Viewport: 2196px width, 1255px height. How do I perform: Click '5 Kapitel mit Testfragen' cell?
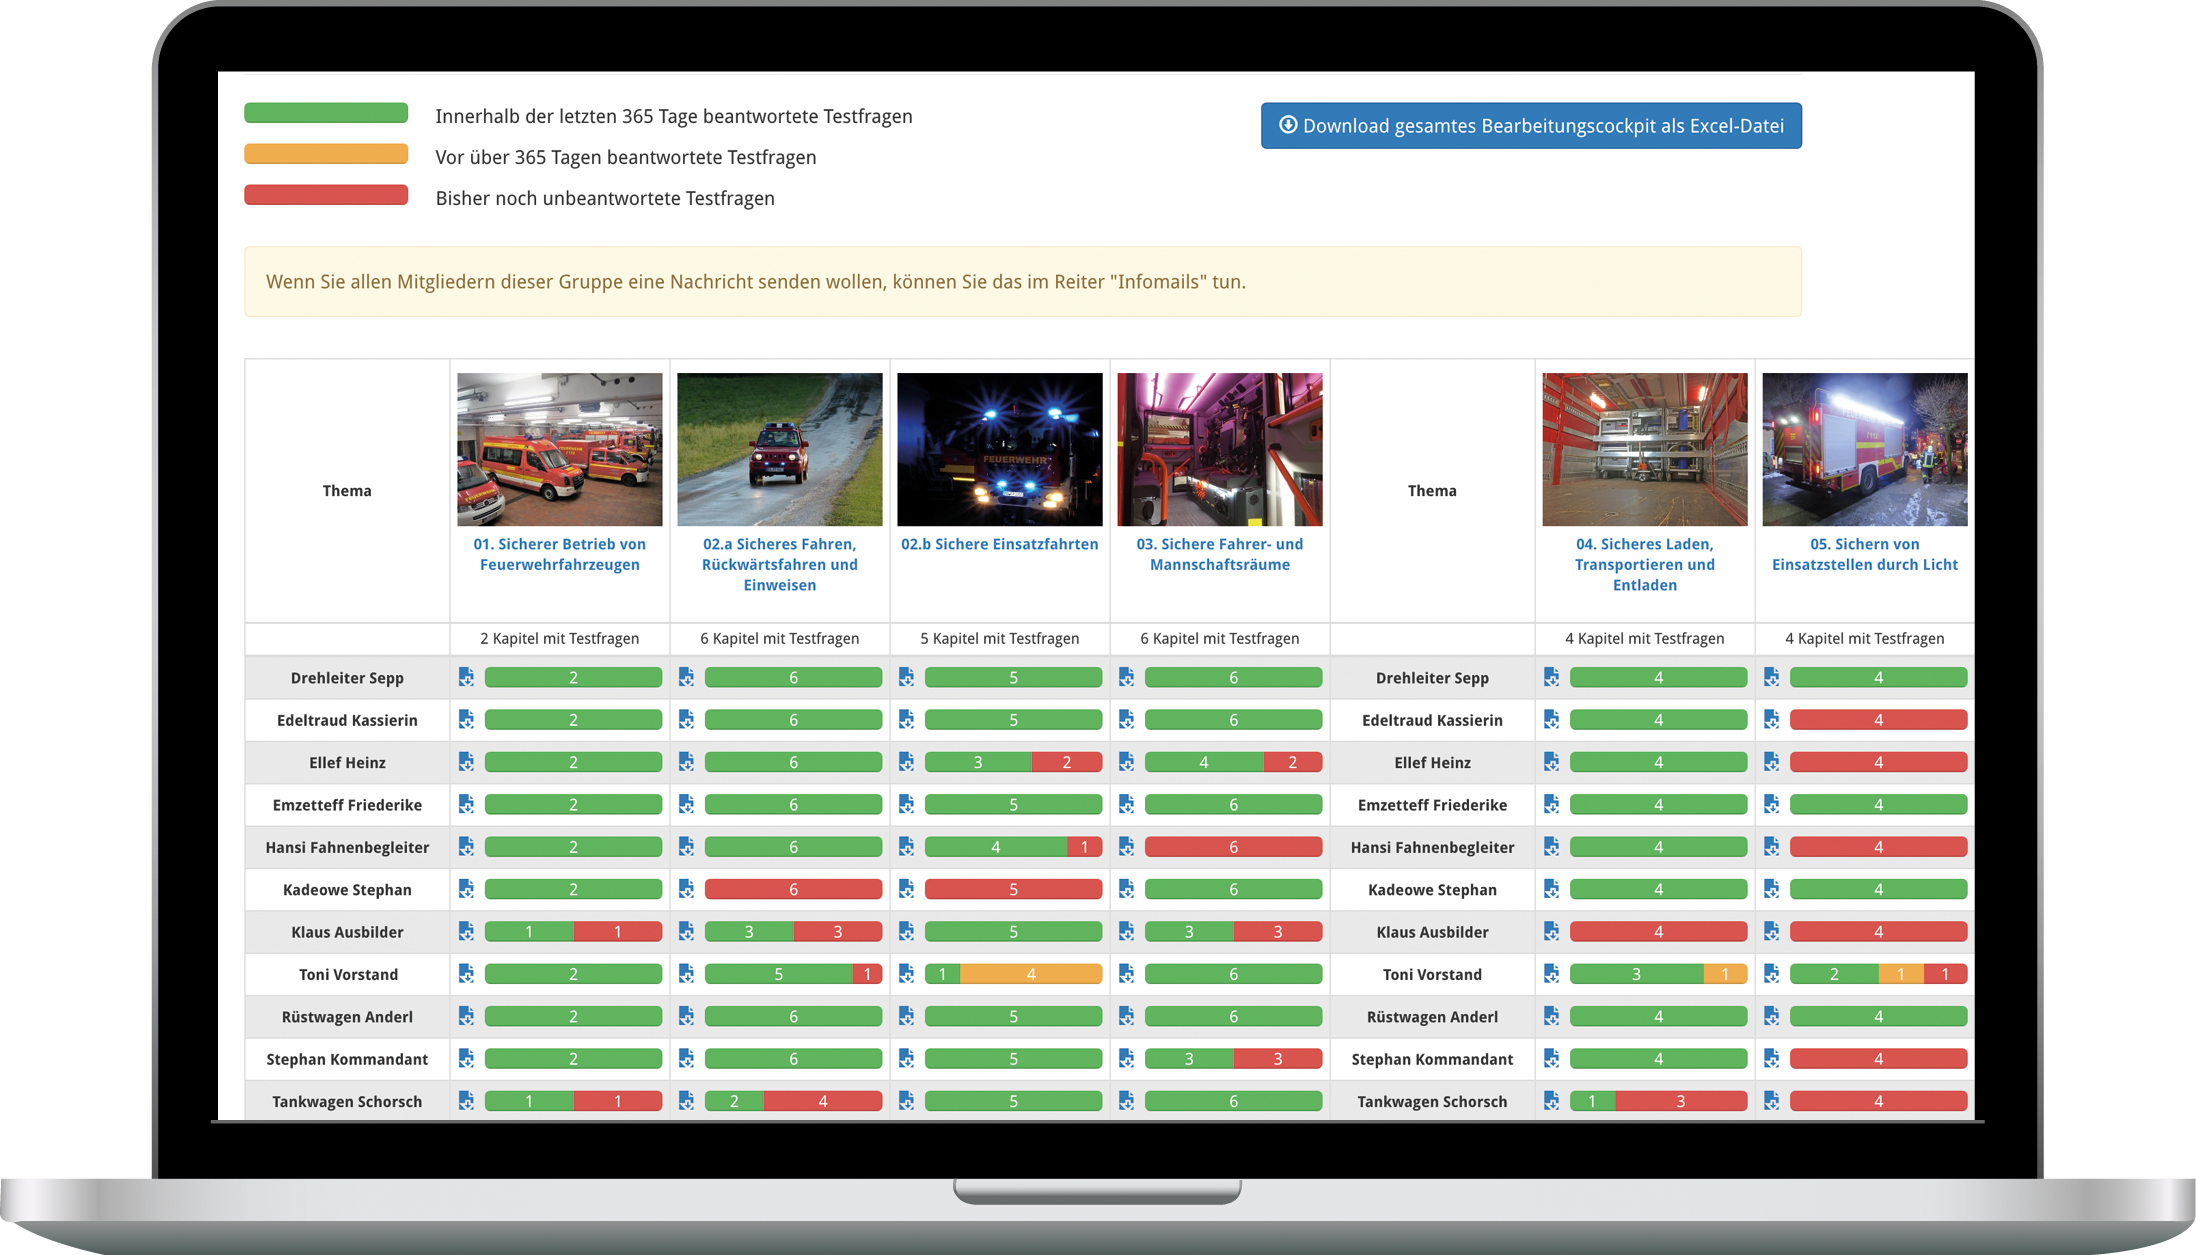click(x=1000, y=638)
